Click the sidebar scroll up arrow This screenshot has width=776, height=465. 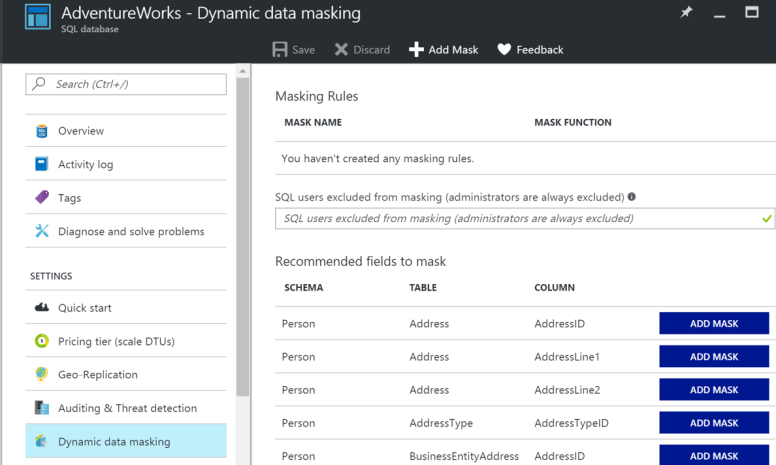pos(242,71)
